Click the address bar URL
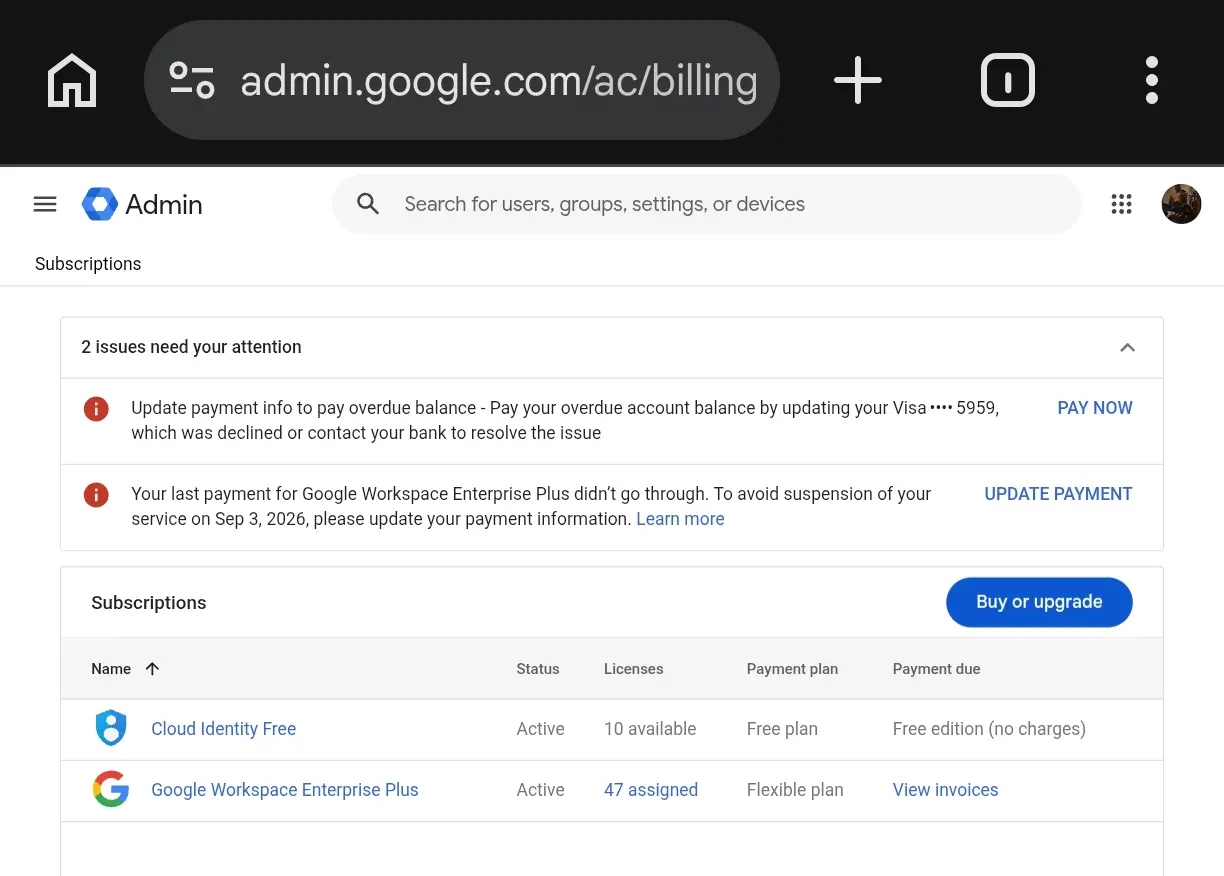The image size is (1224, 876). click(498, 80)
